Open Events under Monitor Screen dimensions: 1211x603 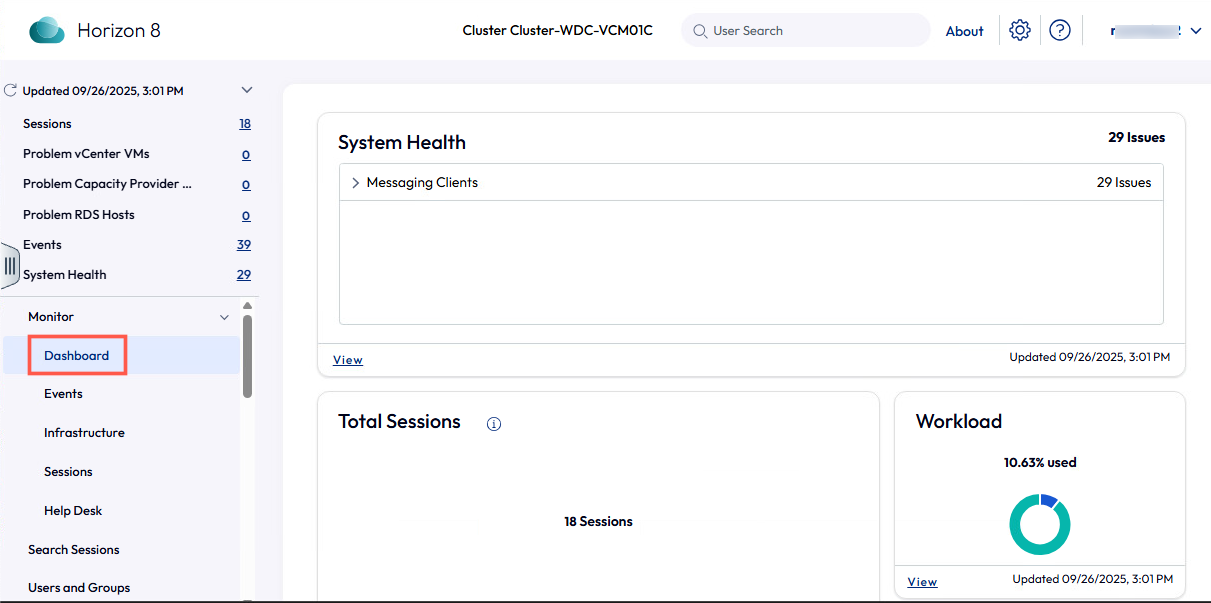point(63,394)
